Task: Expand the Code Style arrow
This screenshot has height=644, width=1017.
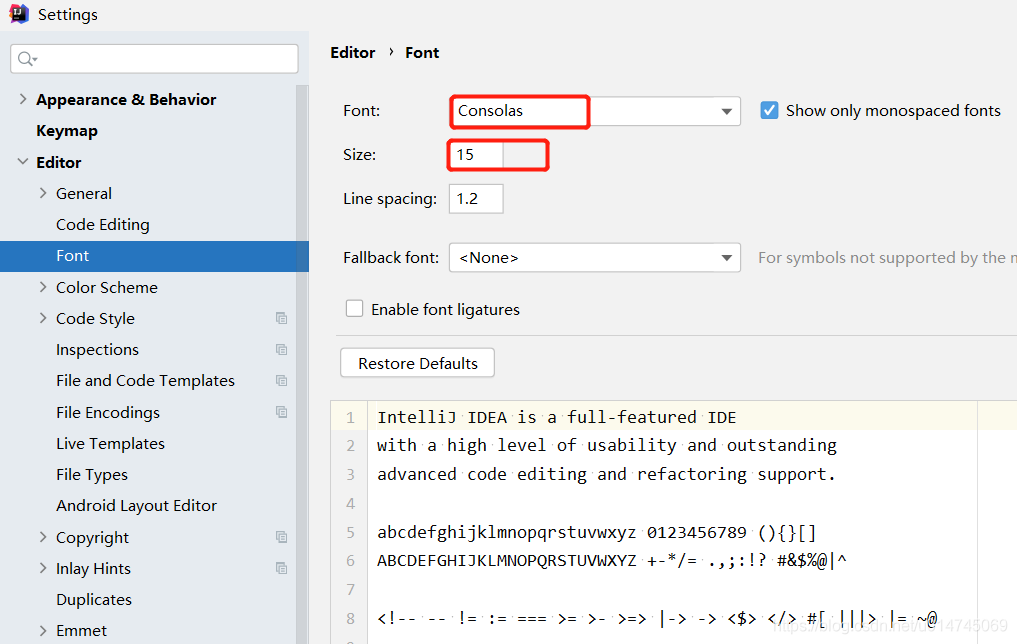Action: coord(43,318)
